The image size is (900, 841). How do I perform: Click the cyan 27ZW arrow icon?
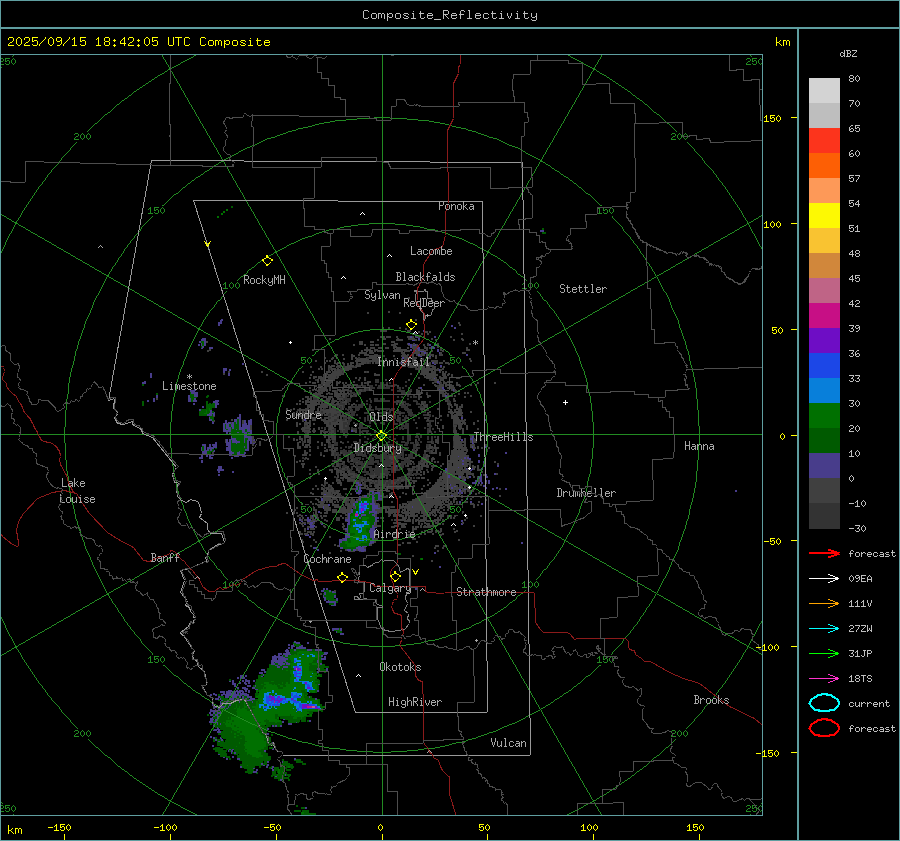point(824,629)
